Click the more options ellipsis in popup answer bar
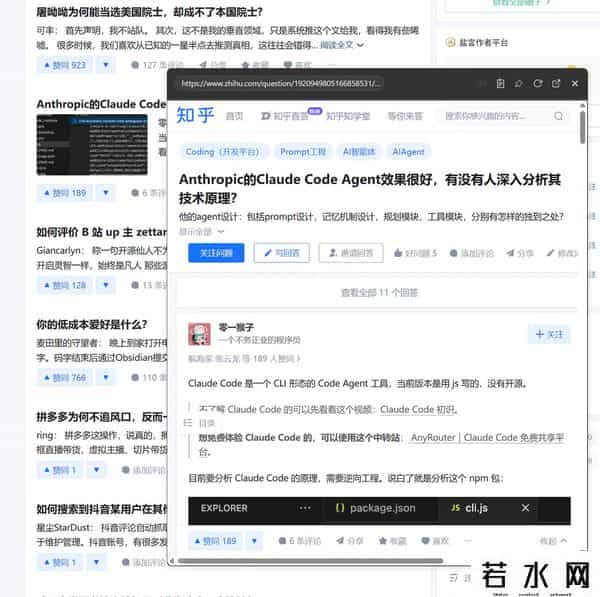600x597 pixels. (468, 541)
